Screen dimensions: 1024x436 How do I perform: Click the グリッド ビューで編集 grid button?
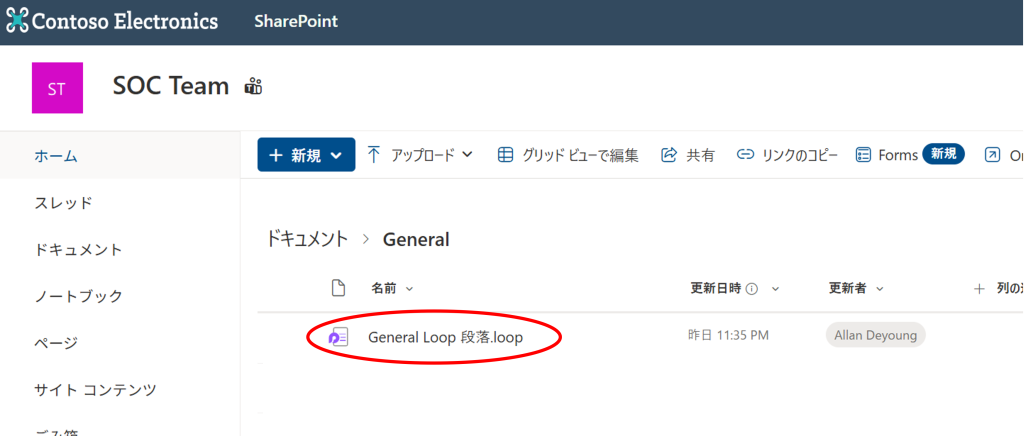[567, 155]
